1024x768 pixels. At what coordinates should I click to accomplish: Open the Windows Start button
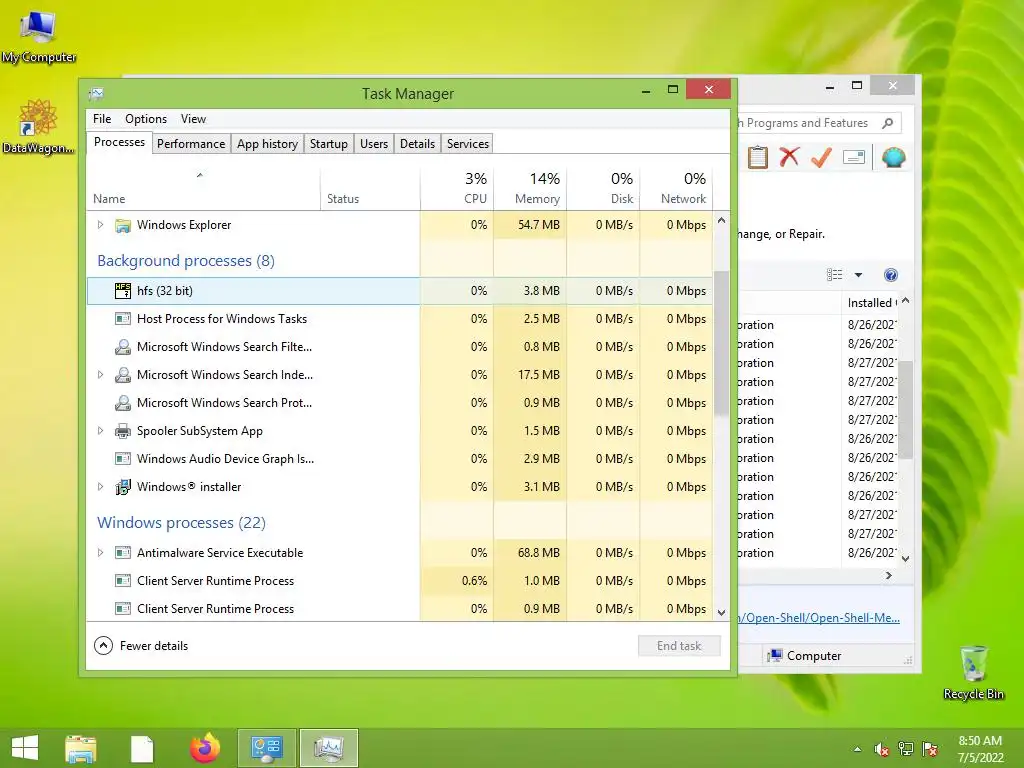(25, 747)
